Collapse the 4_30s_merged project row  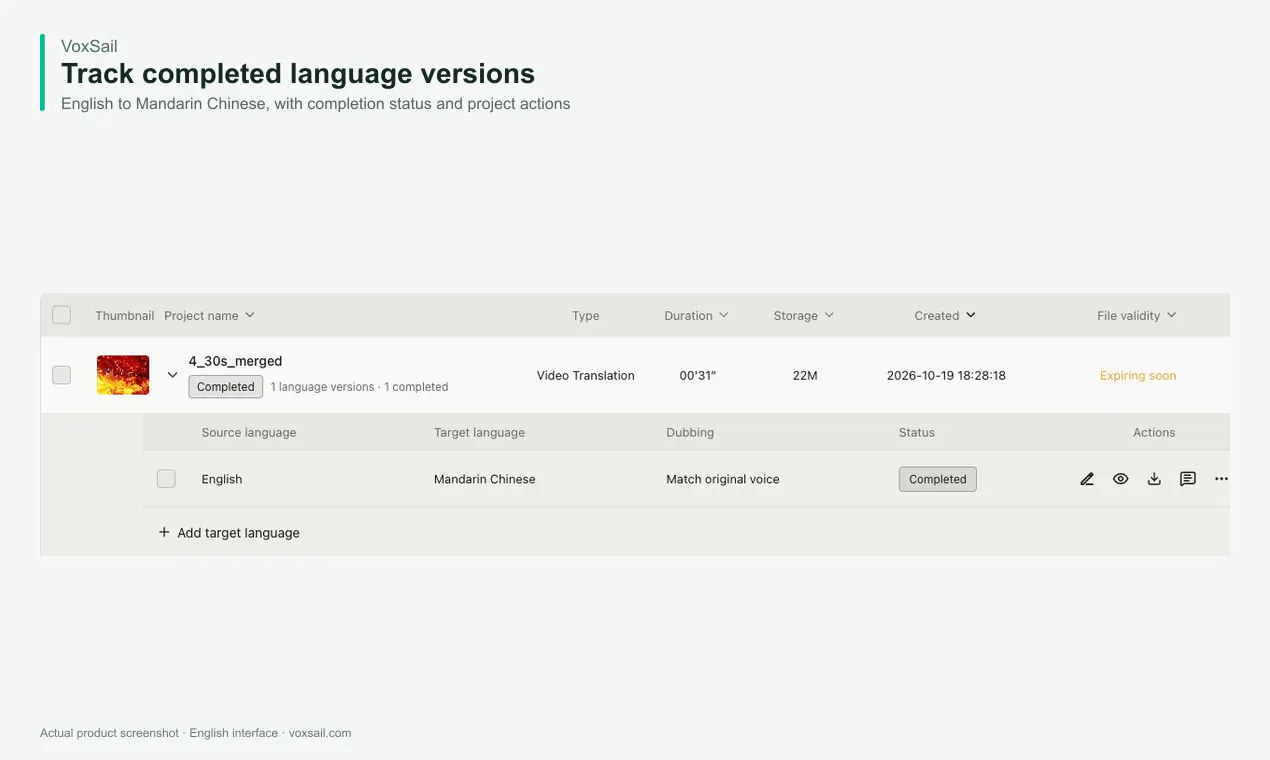click(172, 375)
